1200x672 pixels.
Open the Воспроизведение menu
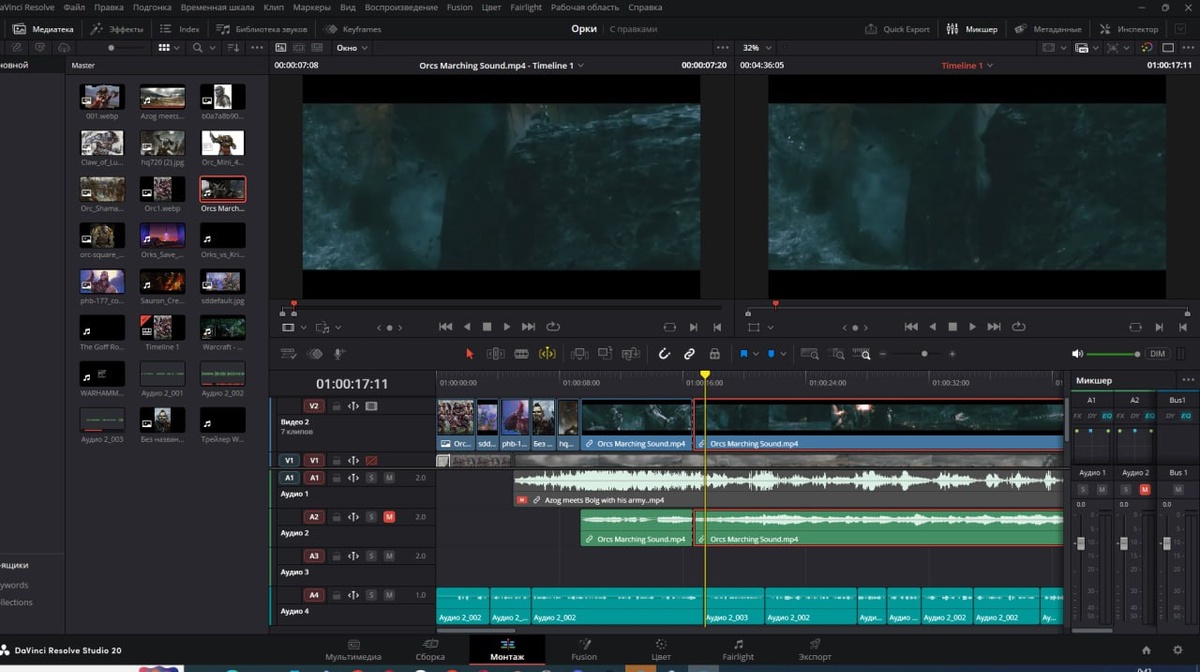click(x=401, y=7)
